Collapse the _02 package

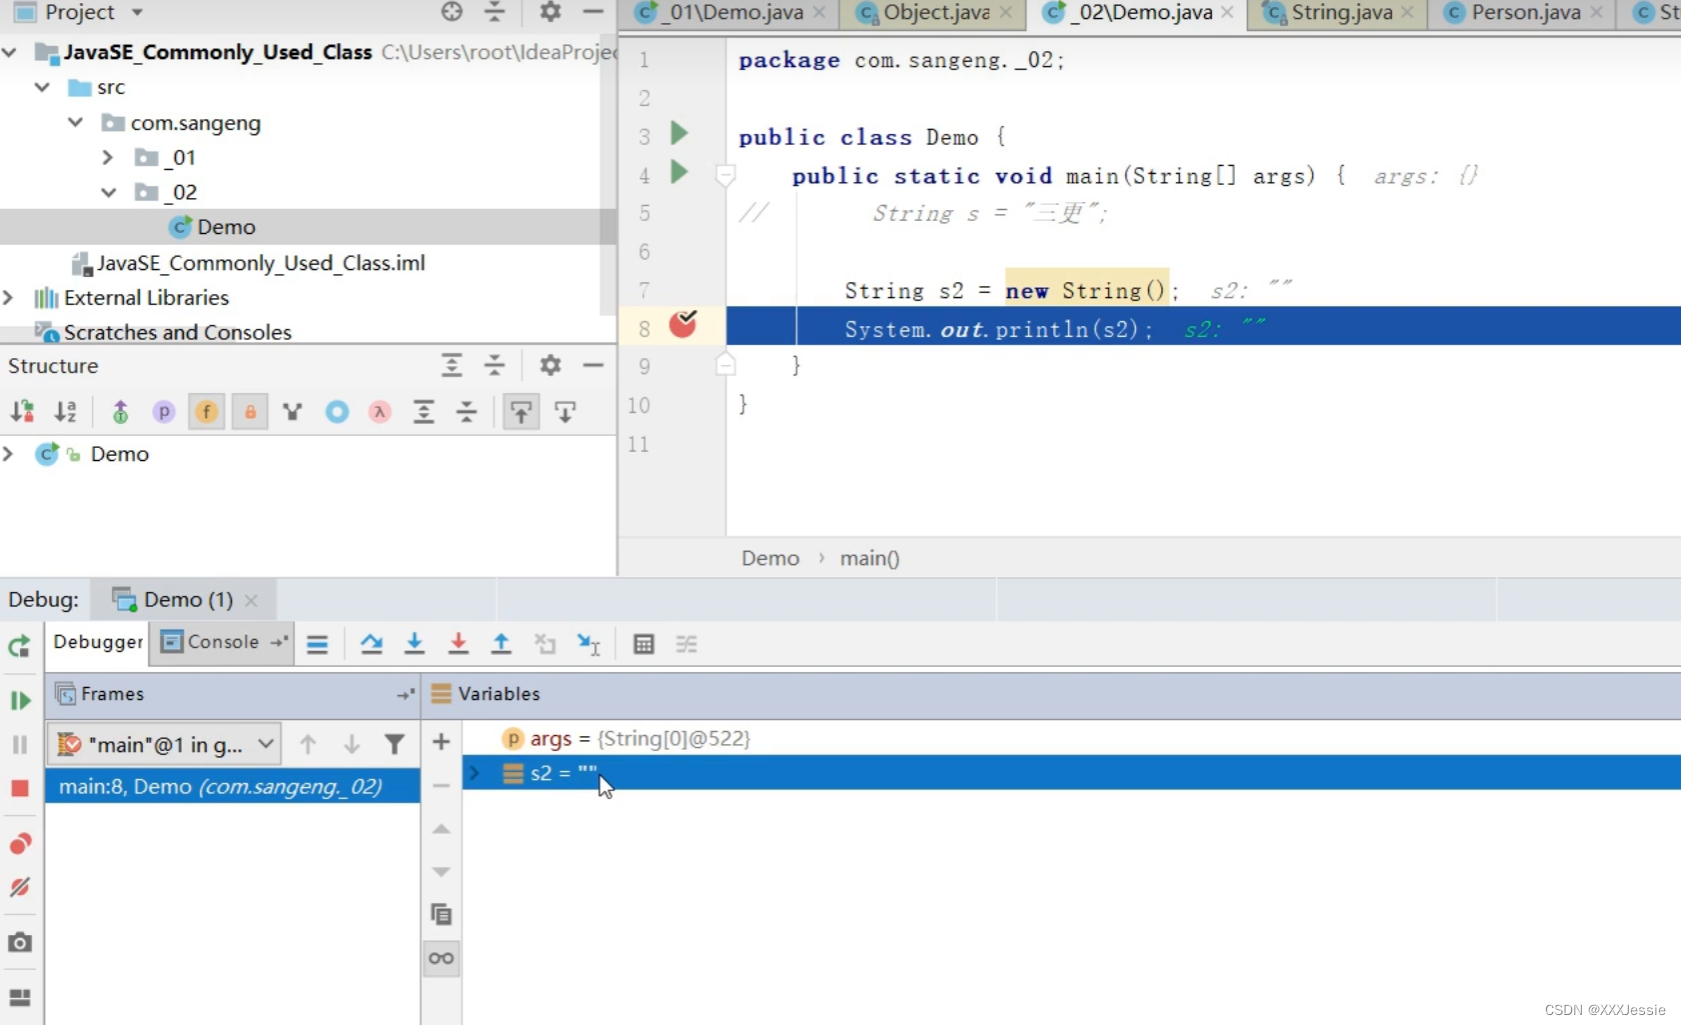(108, 192)
